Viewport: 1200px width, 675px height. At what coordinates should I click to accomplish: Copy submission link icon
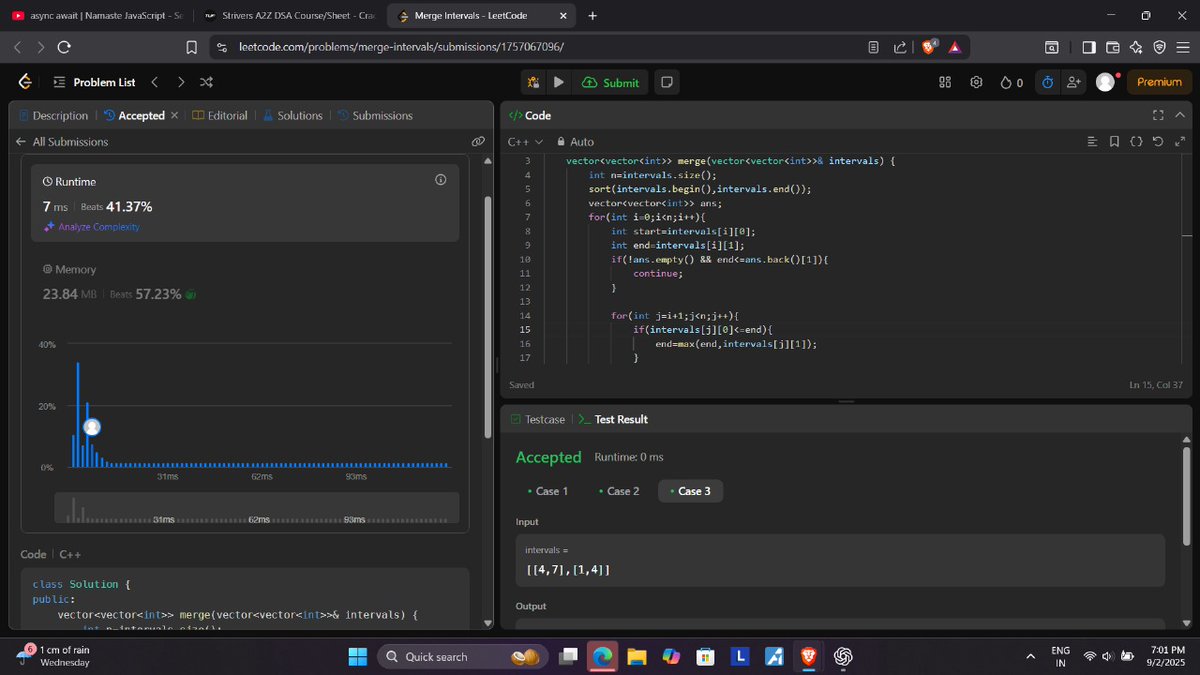click(478, 142)
